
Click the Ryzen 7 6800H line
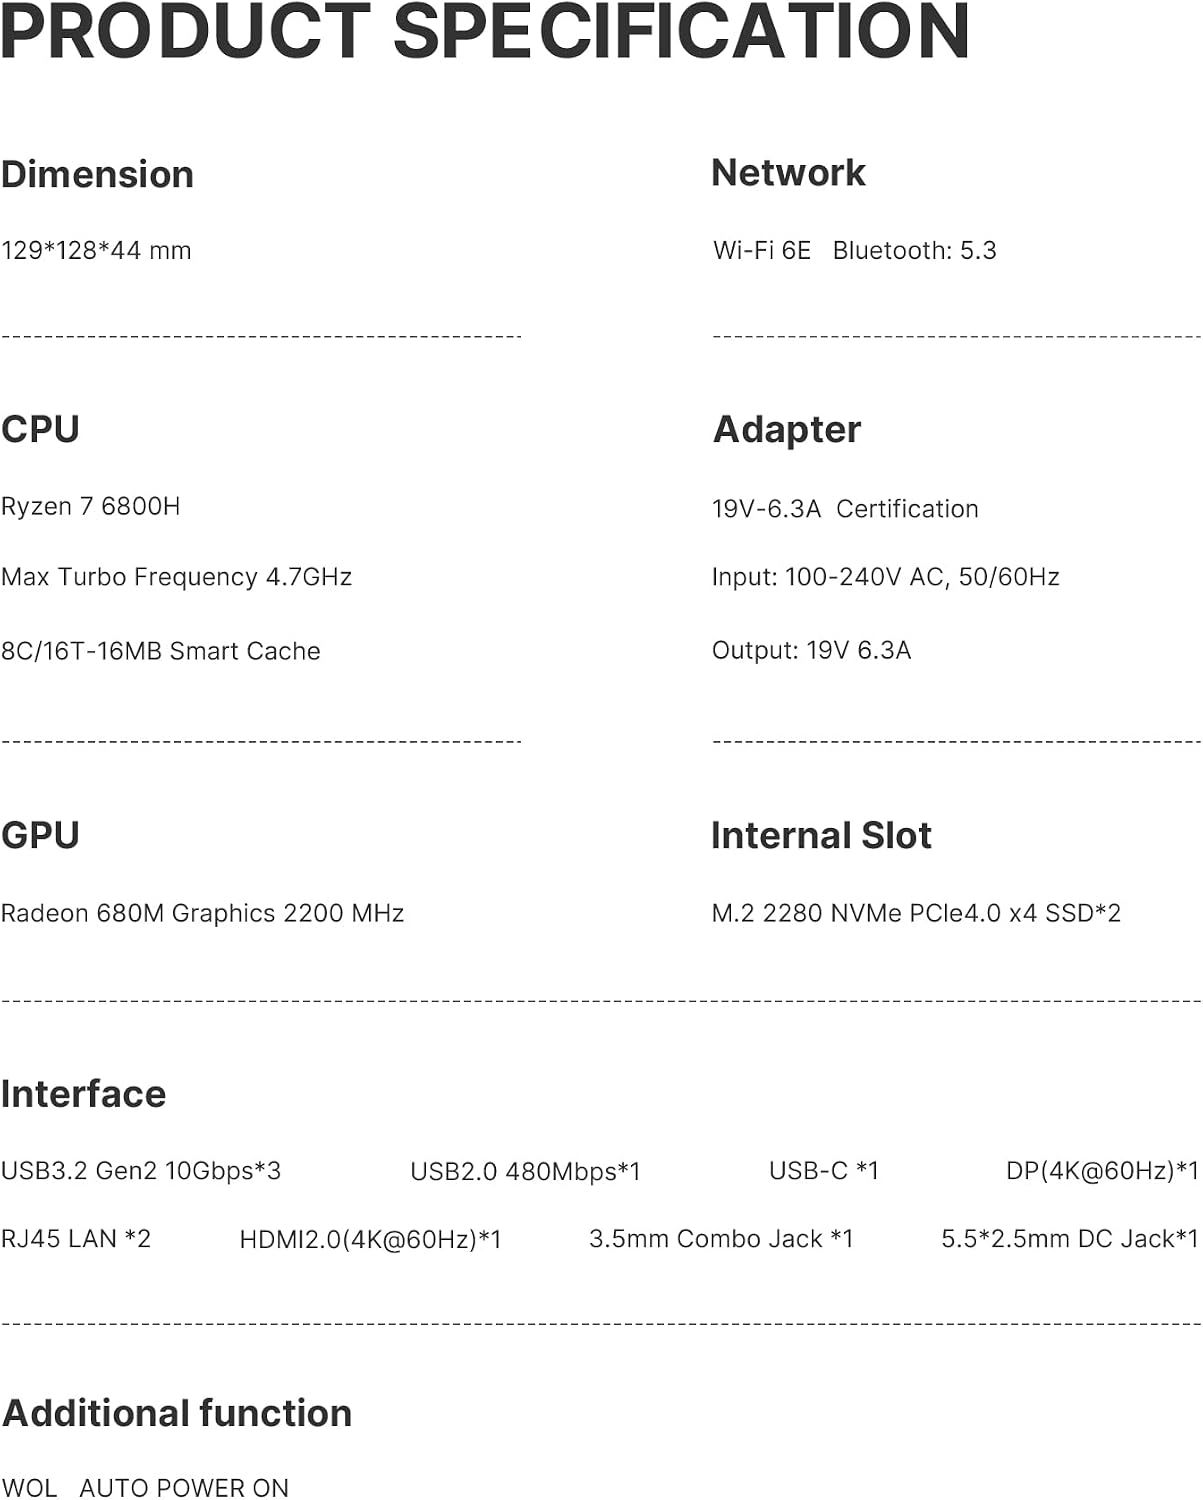(91, 507)
